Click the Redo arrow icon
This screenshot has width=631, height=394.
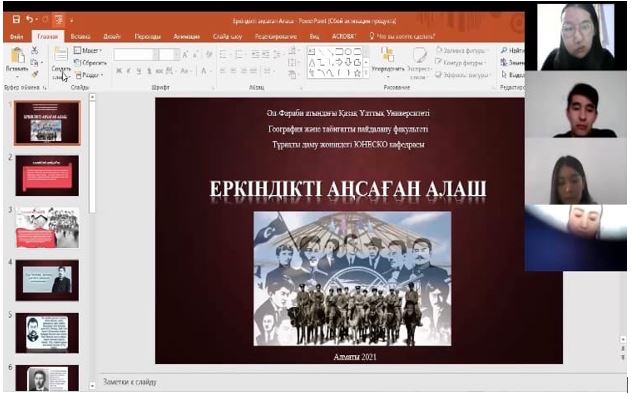click(x=45, y=19)
